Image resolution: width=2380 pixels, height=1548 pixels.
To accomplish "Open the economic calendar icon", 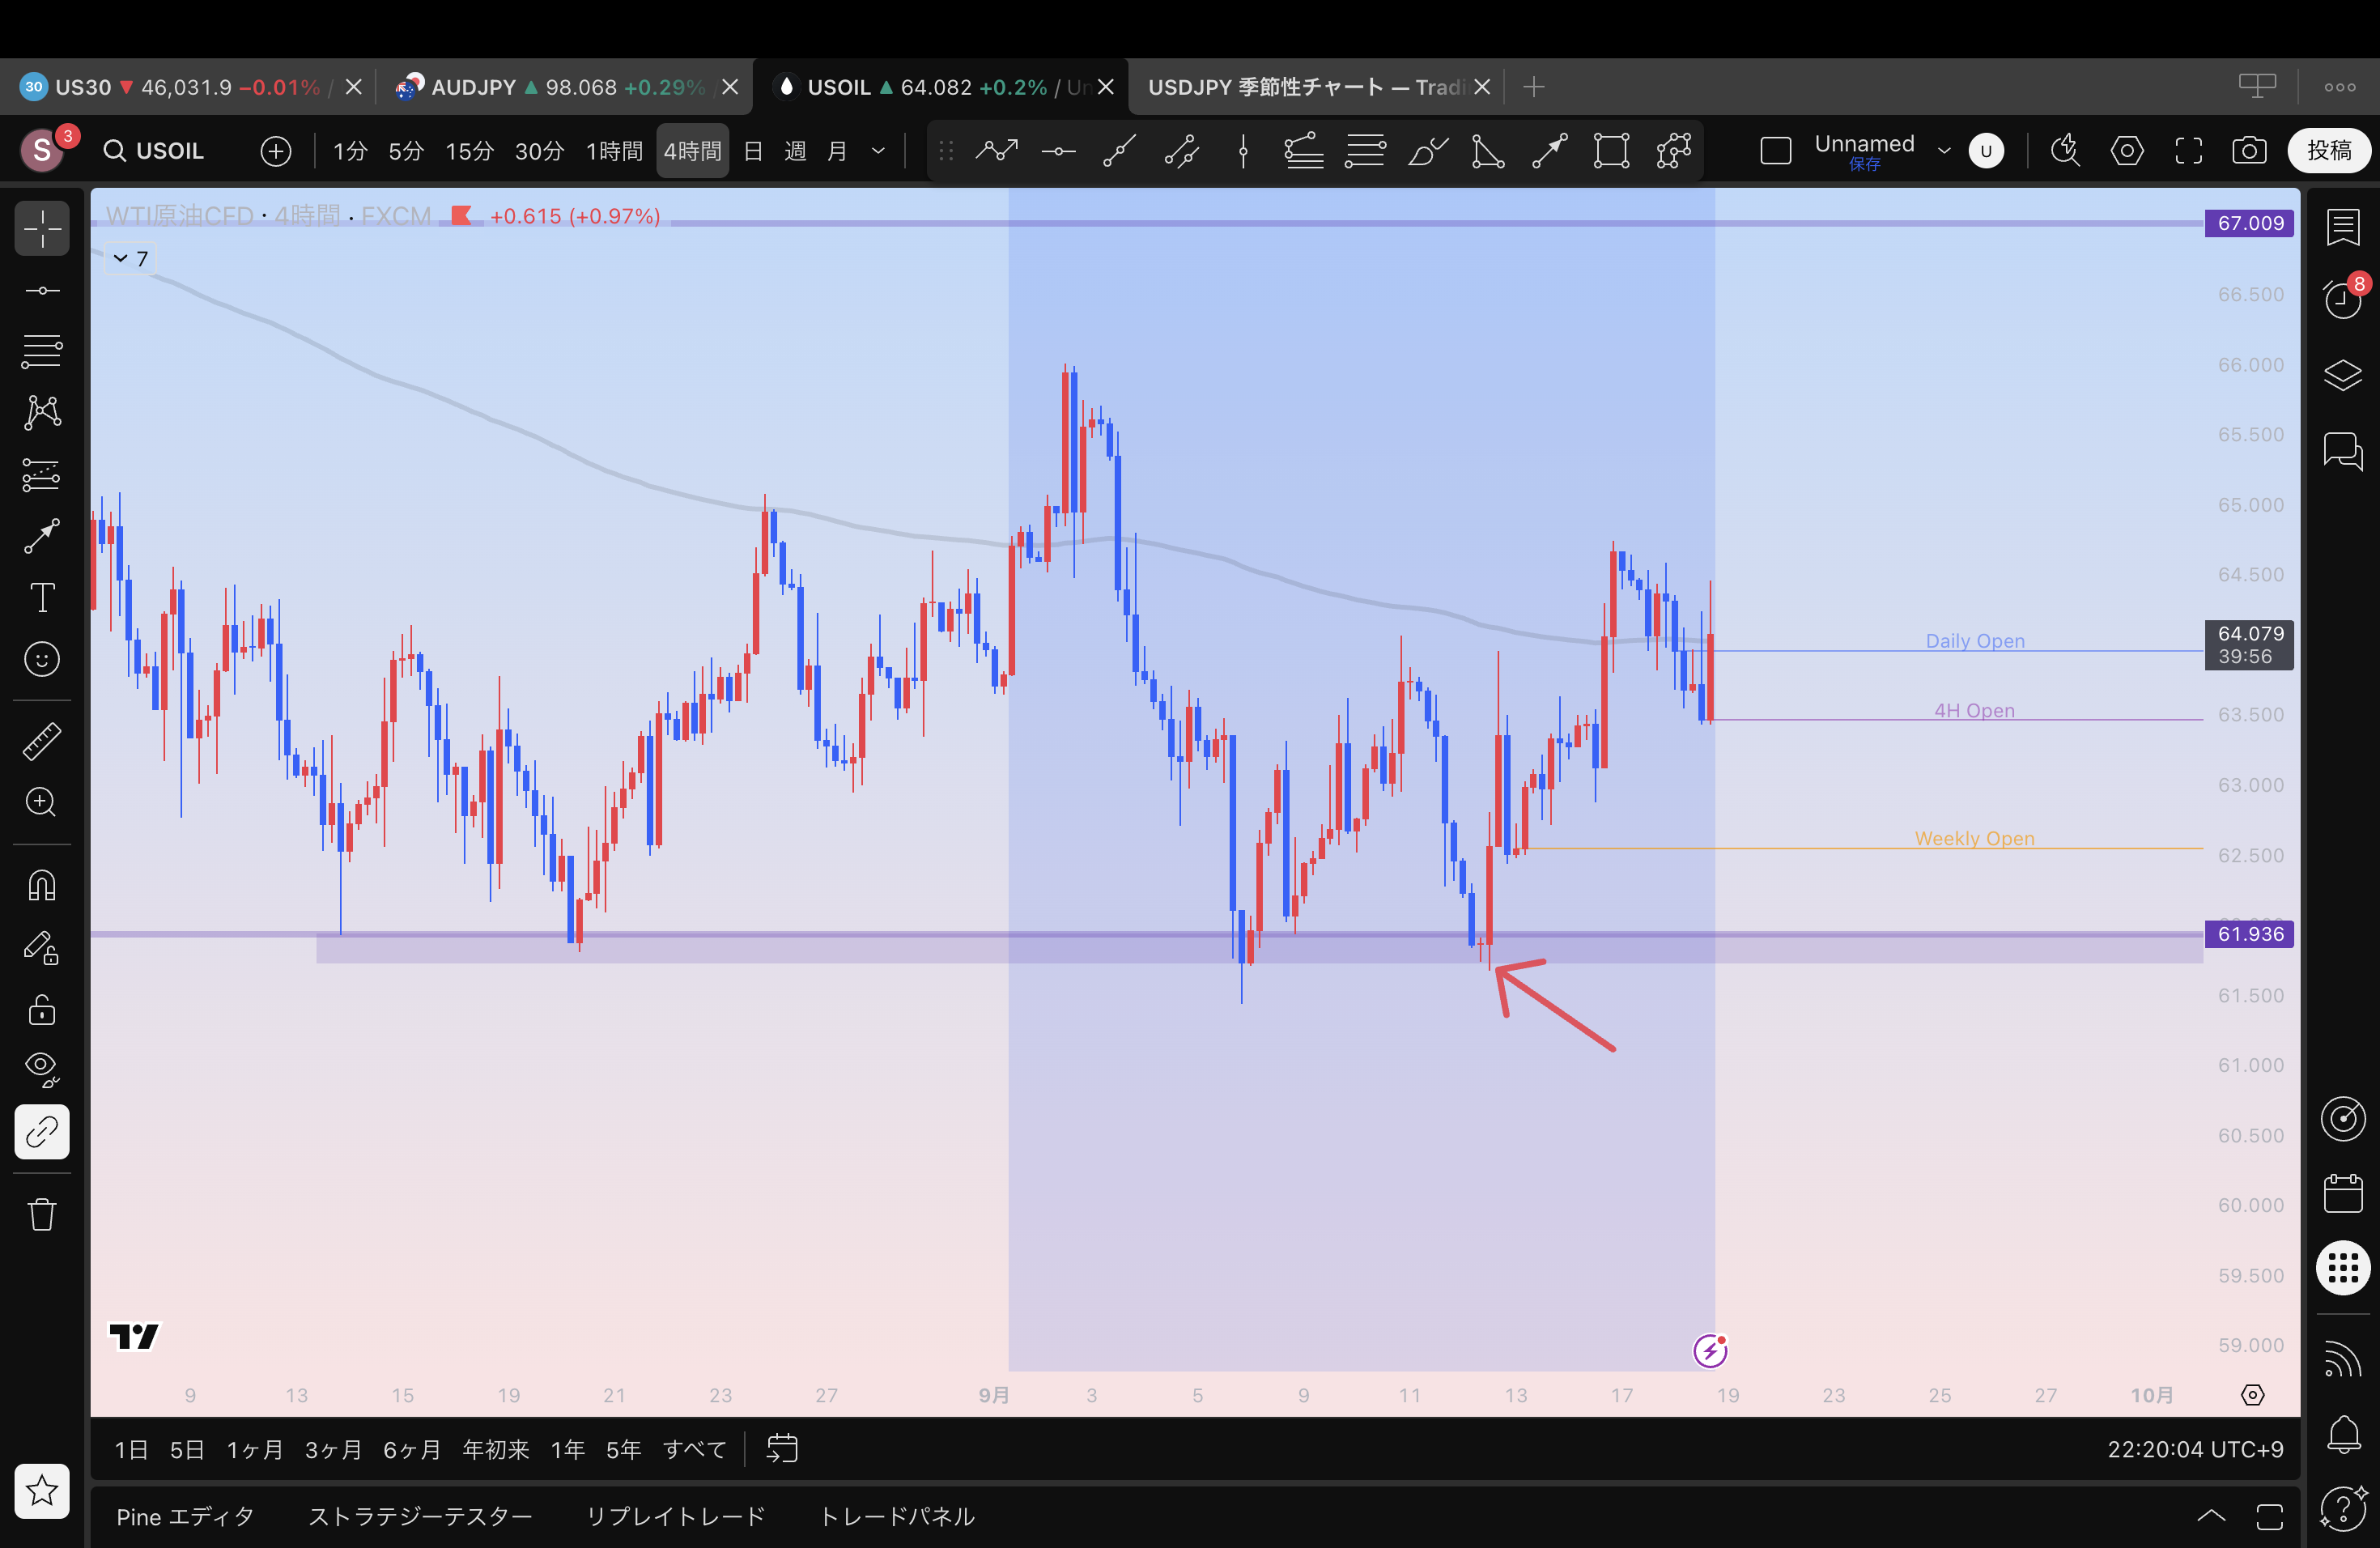I will click(x=2343, y=1194).
